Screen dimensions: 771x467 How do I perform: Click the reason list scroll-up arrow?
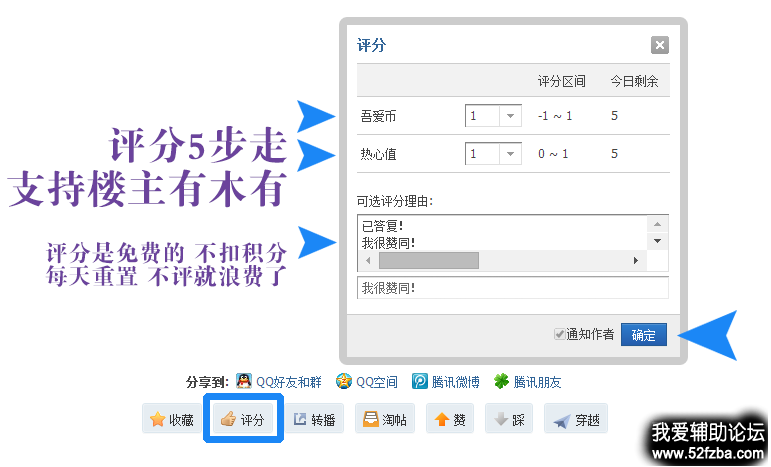pos(657,225)
